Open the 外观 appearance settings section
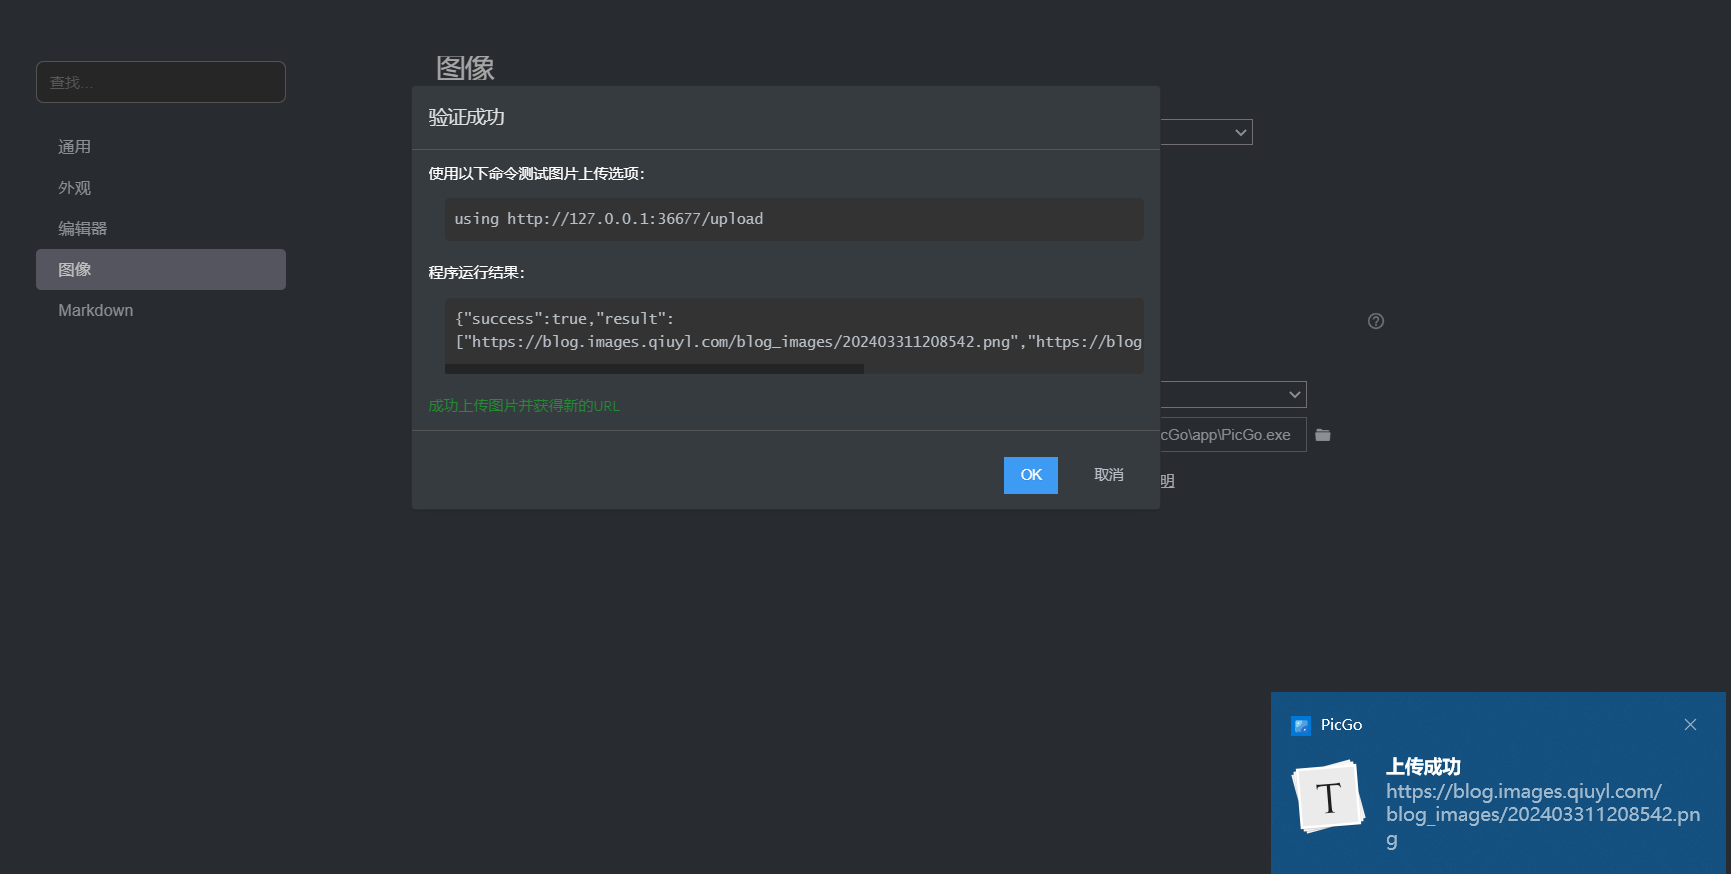 [x=161, y=188]
